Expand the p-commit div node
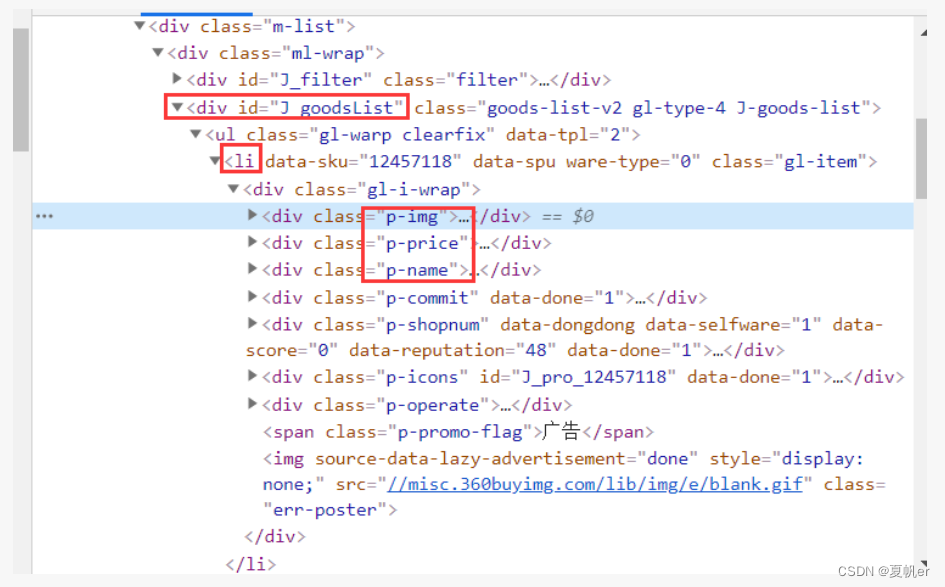Viewport: 945px width, 587px height. 252,297
